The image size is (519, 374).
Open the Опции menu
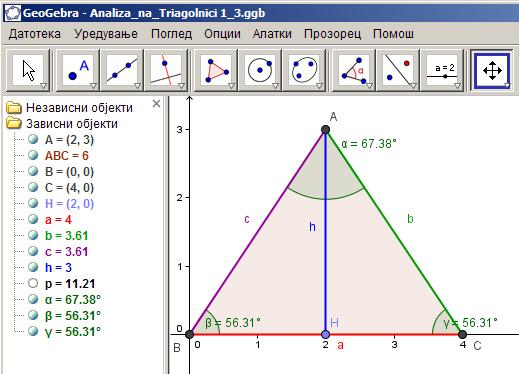coord(222,34)
